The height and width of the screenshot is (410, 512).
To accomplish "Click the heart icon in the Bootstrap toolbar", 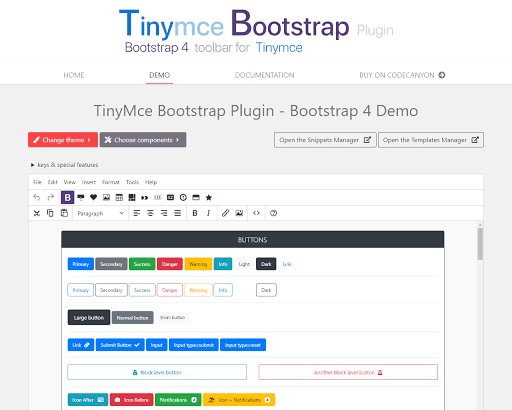I will click(93, 197).
